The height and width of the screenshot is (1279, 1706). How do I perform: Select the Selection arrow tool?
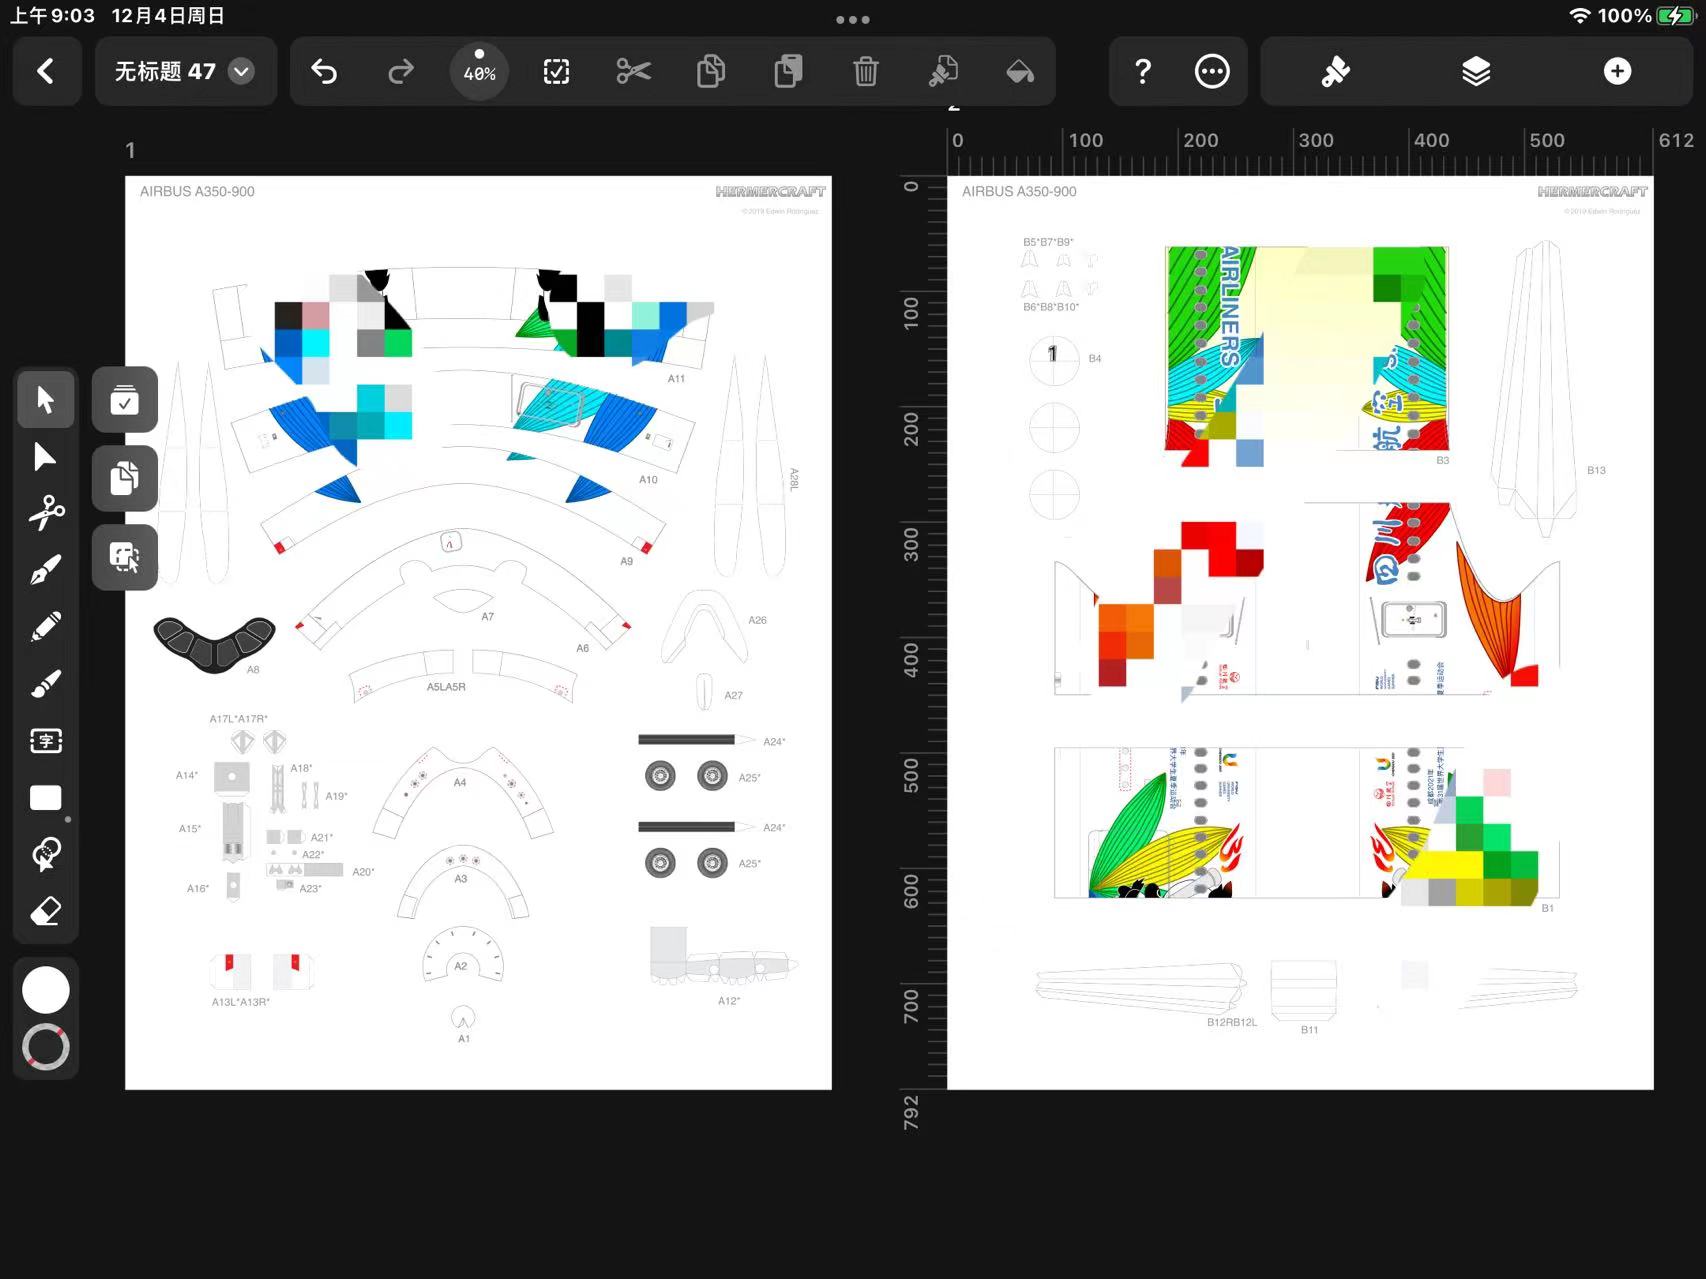[46, 399]
